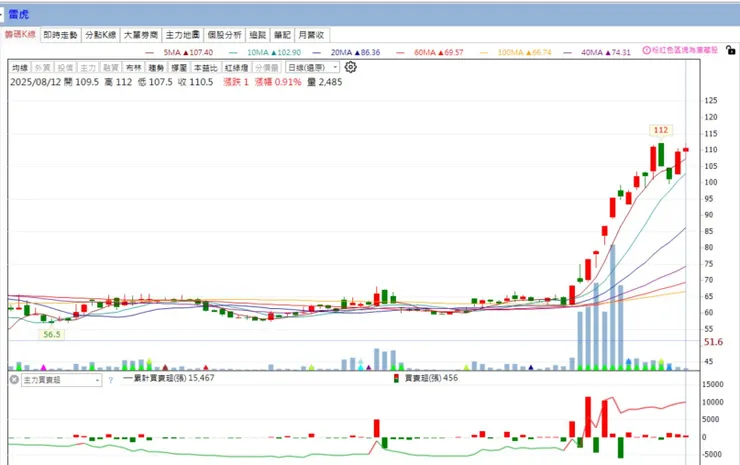Toggle the 投信 overlay button
The image size is (740, 465).
[x=65, y=68]
